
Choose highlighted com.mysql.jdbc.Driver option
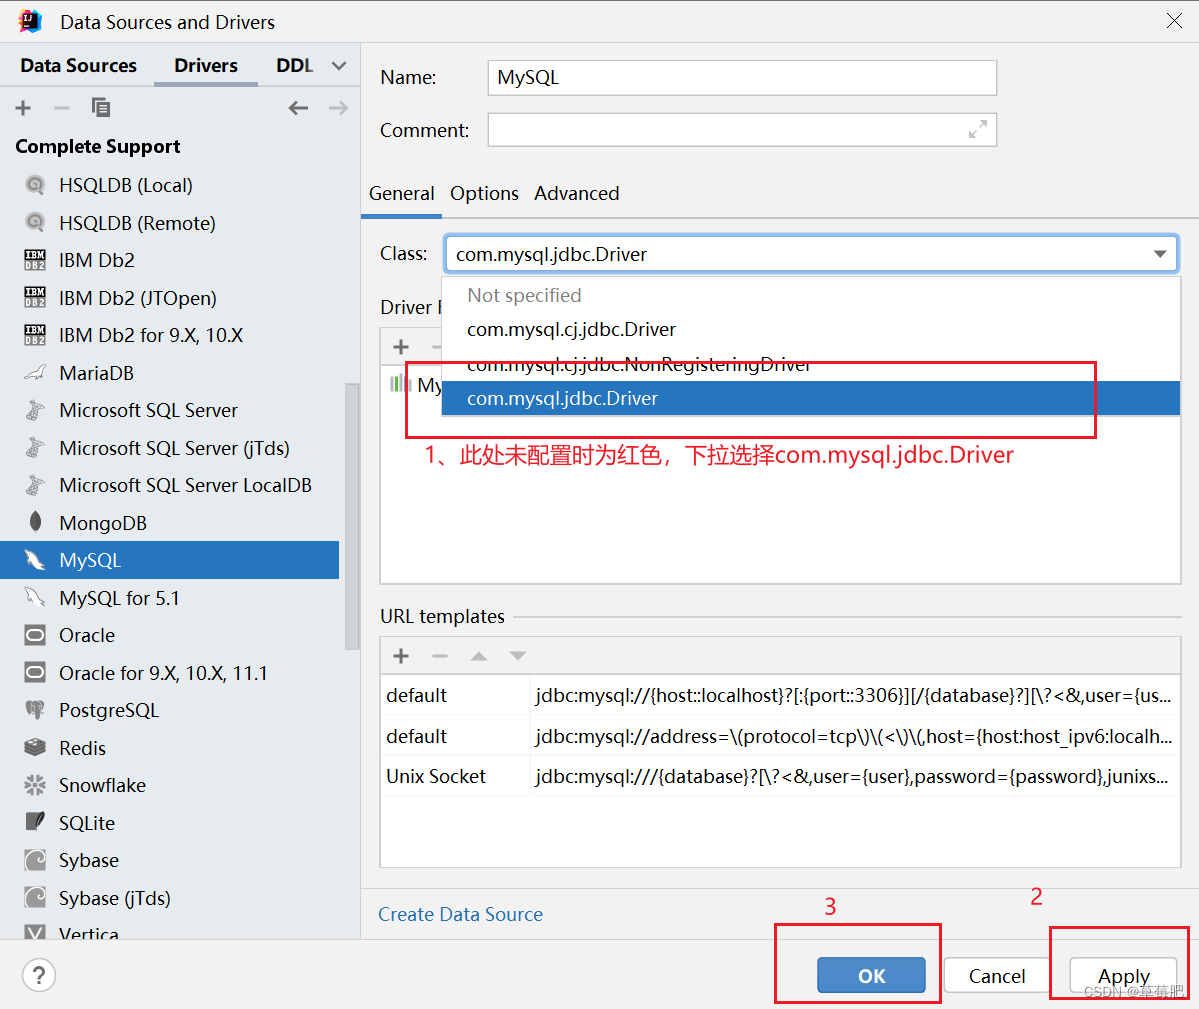(x=811, y=398)
